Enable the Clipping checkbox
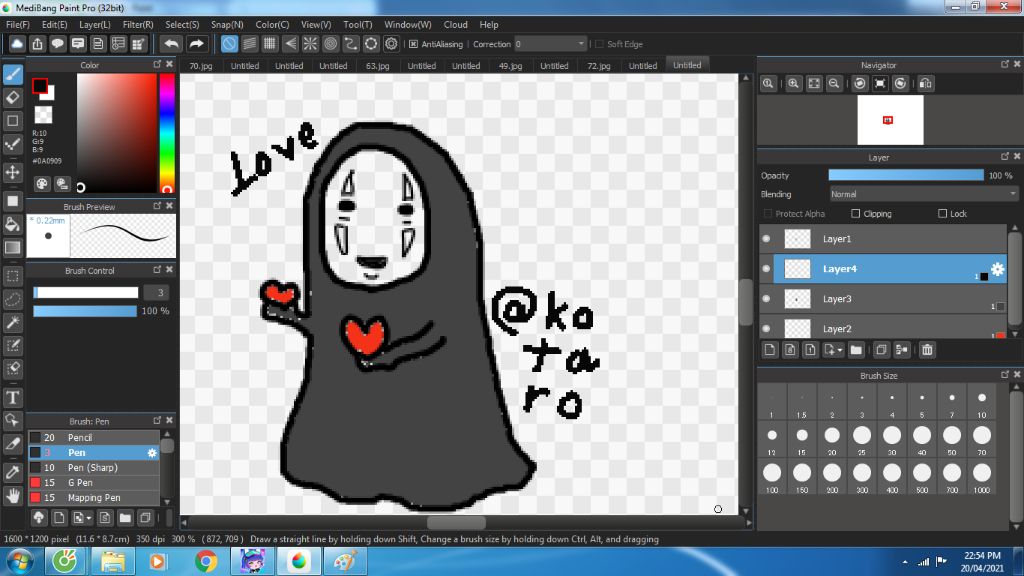This screenshot has height=576, width=1024. pos(856,214)
